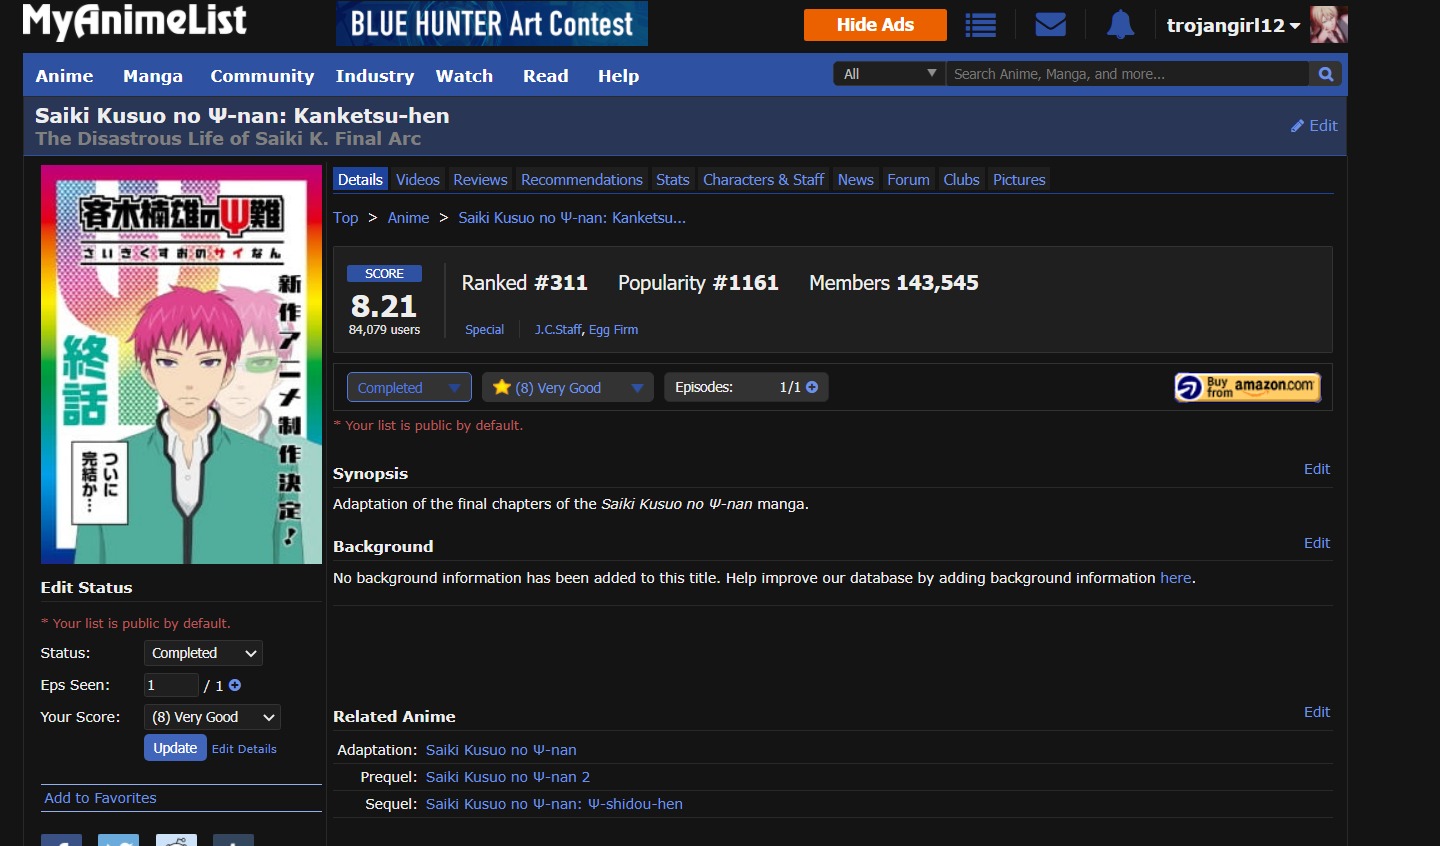
Task: Open the Read menu
Action: [x=545, y=76]
